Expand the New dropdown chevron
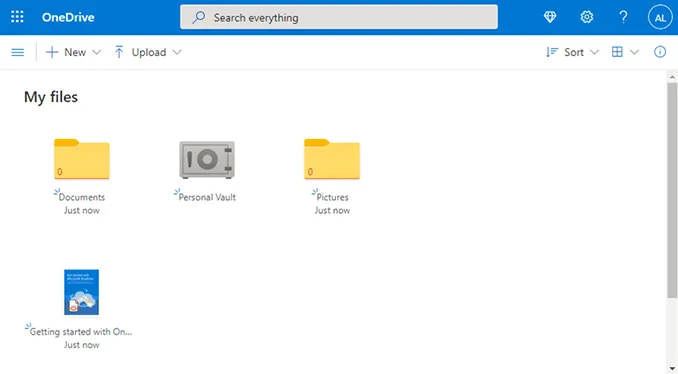Image resolution: width=678 pixels, height=374 pixels. 97,52
